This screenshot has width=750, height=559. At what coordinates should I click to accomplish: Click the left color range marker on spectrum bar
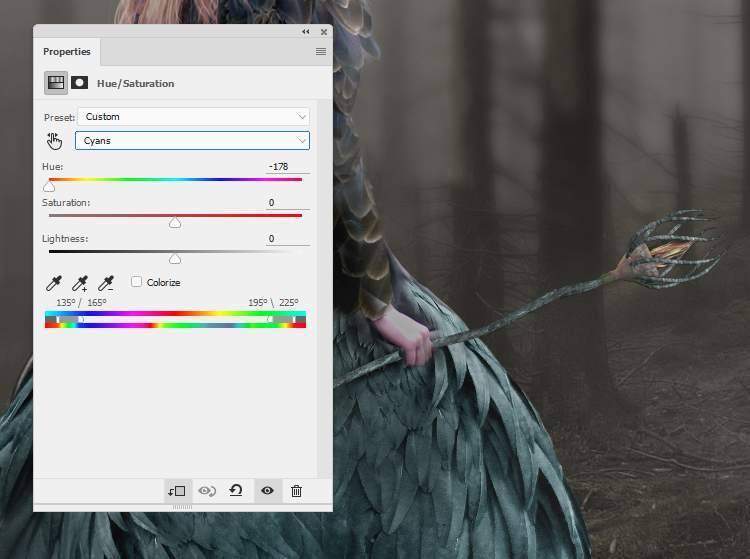(x=69, y=319)
